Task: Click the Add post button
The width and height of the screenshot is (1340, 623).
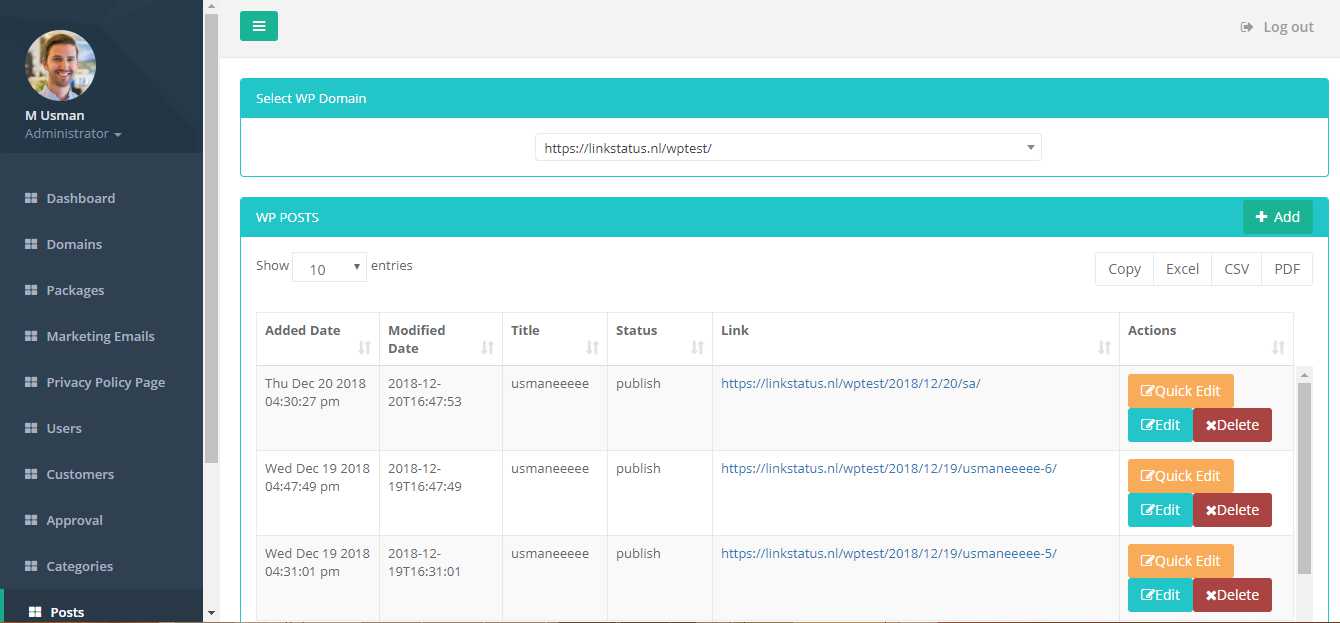Action: click(x=1278, y=217)
